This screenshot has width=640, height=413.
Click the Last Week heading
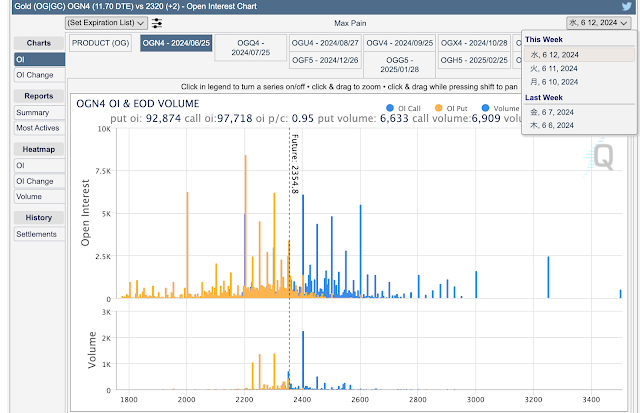click(x=544, y=98)
